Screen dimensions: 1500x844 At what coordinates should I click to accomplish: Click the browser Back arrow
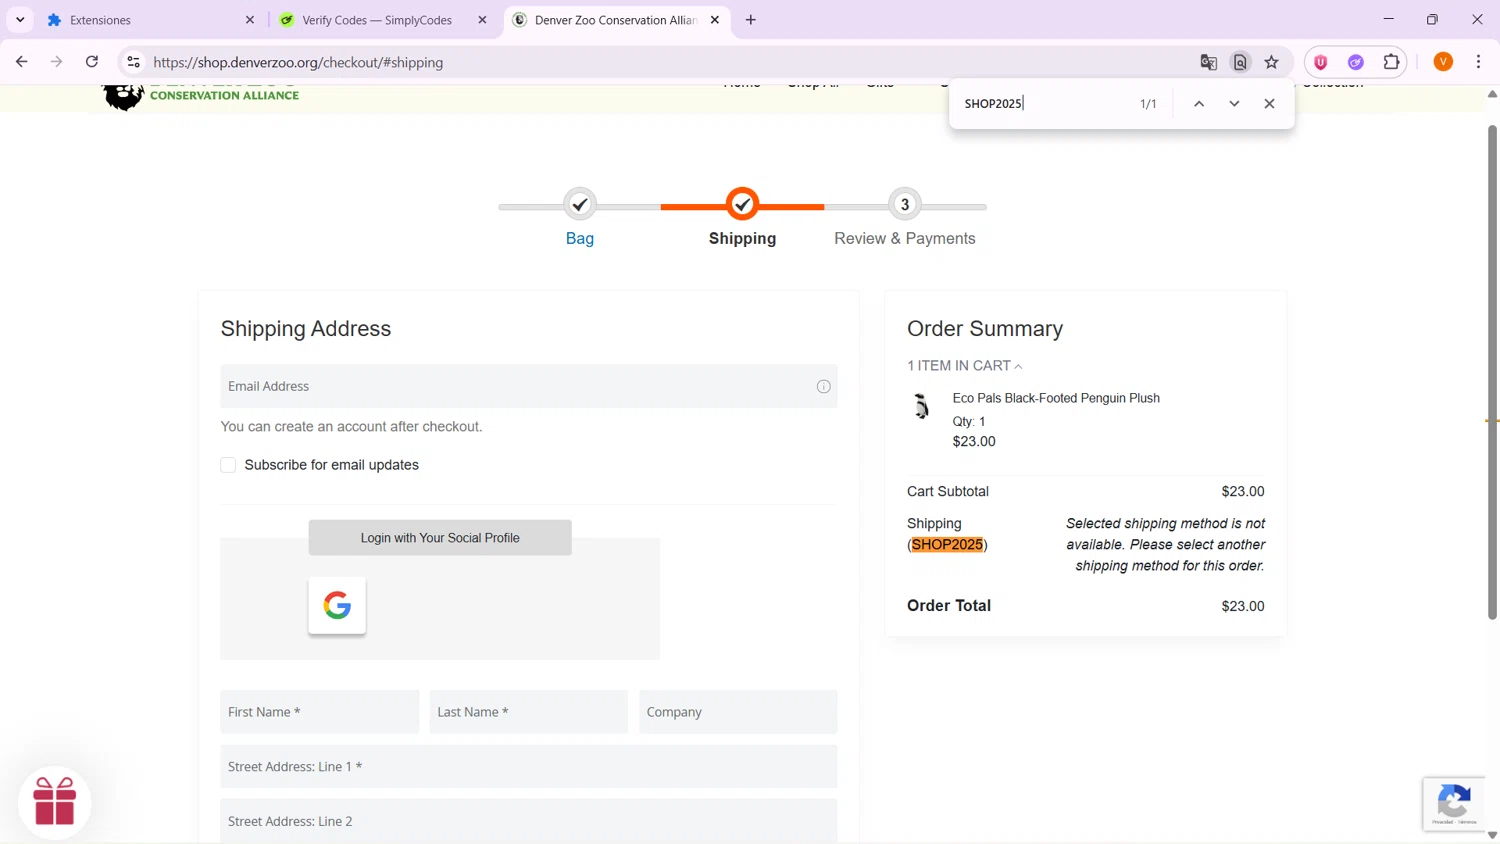[21, 62]
